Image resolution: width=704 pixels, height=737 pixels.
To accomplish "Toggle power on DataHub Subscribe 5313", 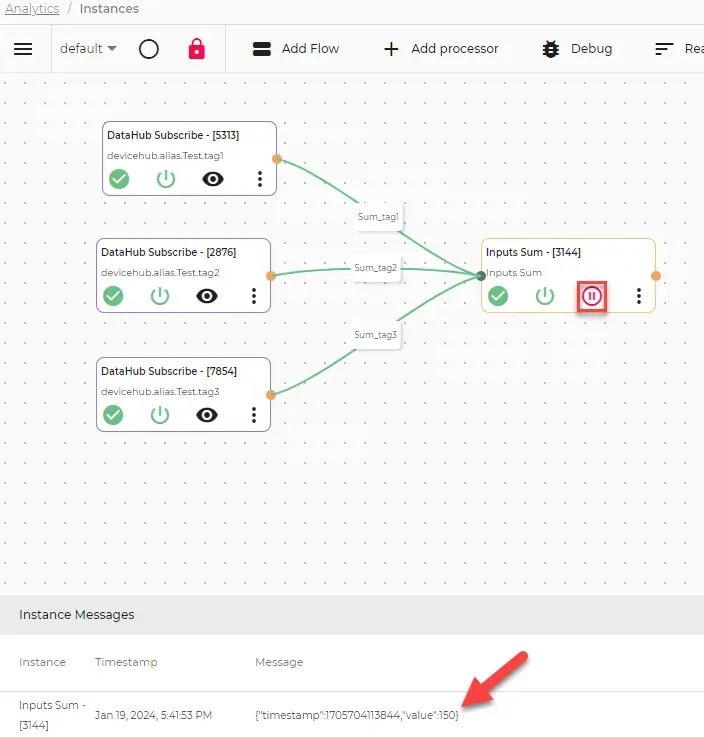I will point(165,179).
